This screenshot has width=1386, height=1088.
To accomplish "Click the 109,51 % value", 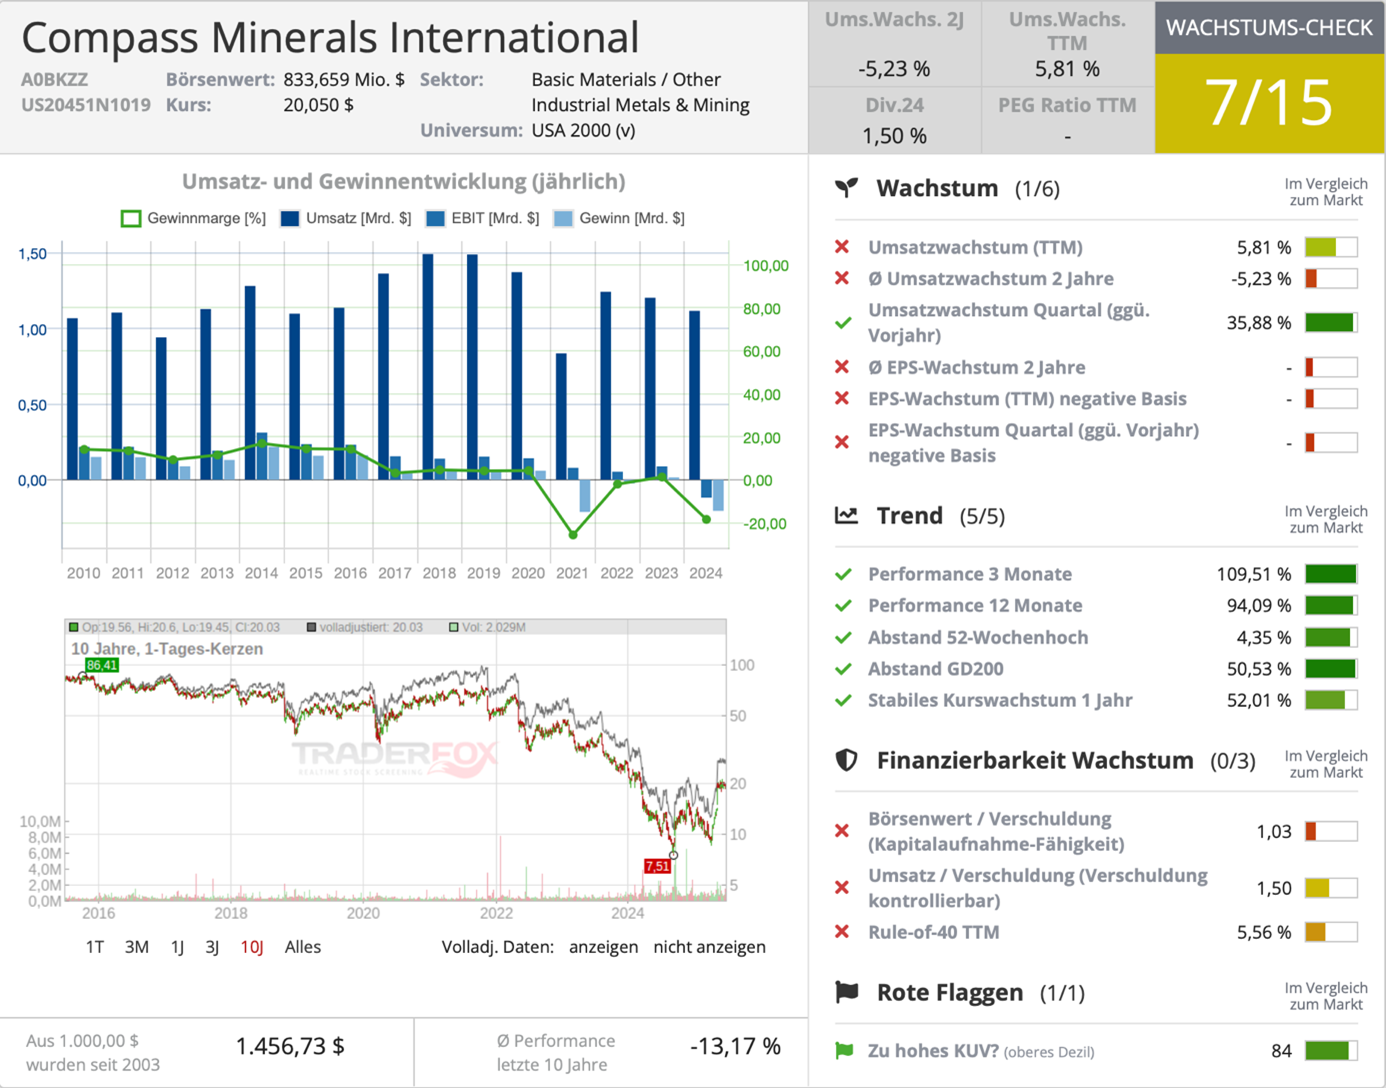I will pyautogui.click(x=1254, y=574).
